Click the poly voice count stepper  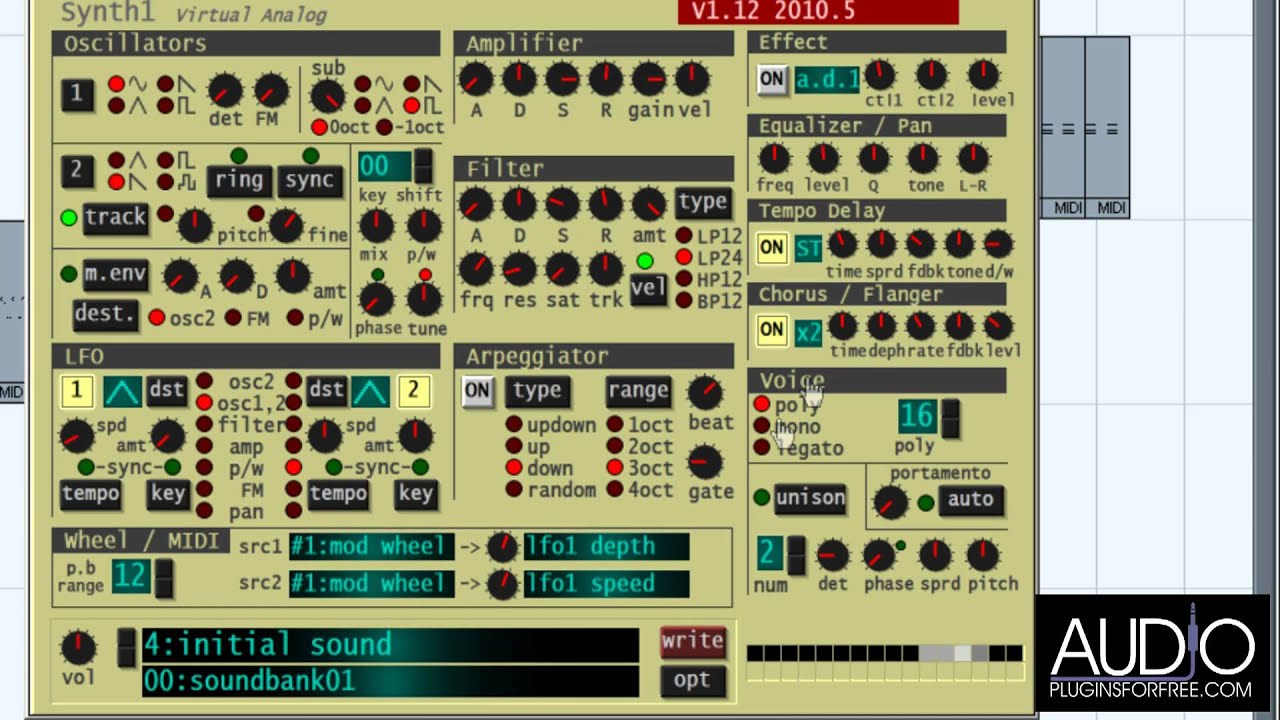click(x=950, y=419)
